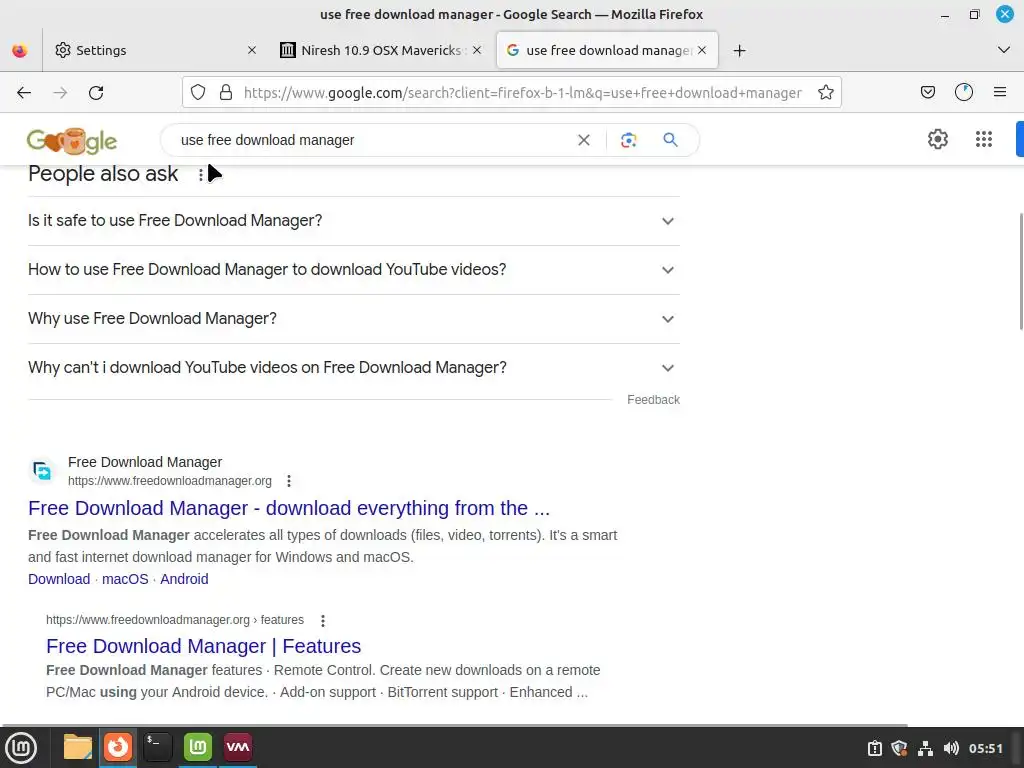Screen dimensions: 1024x768
Task: Open 'Free Download Manager - download everything' result
Action: [x=289, y=508]
